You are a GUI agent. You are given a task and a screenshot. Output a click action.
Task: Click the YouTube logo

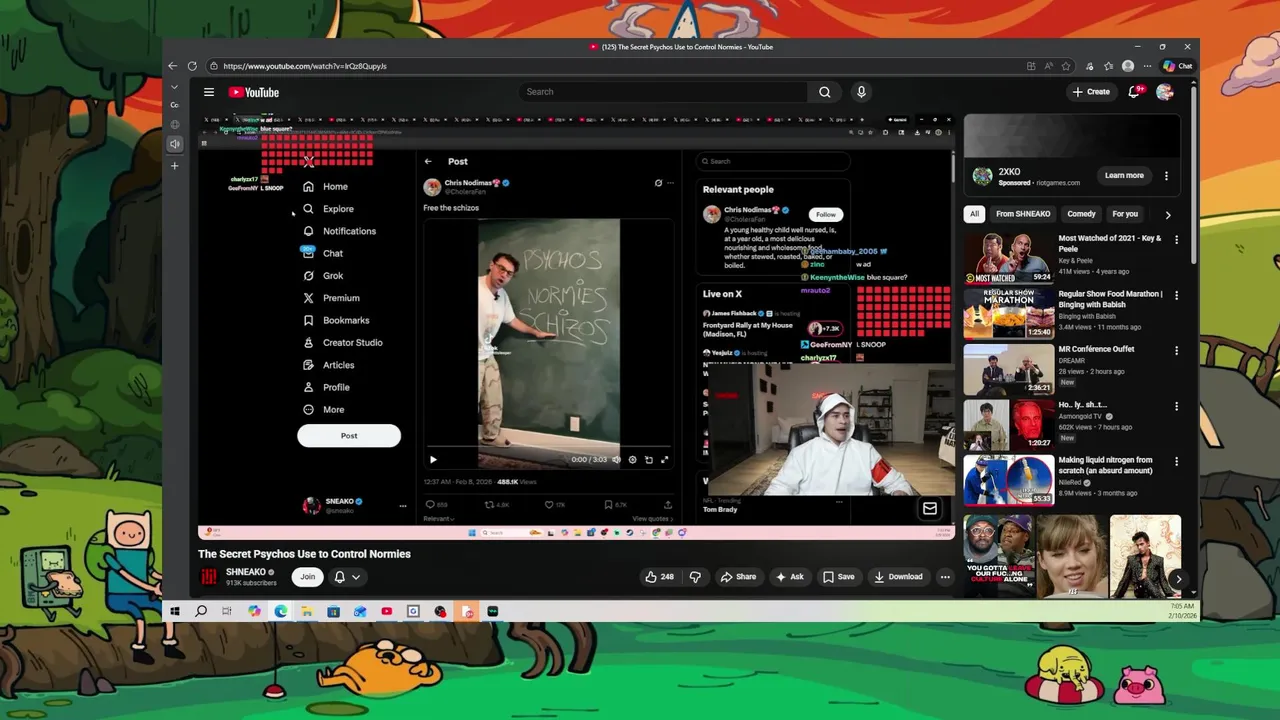[x=254, y=92]
